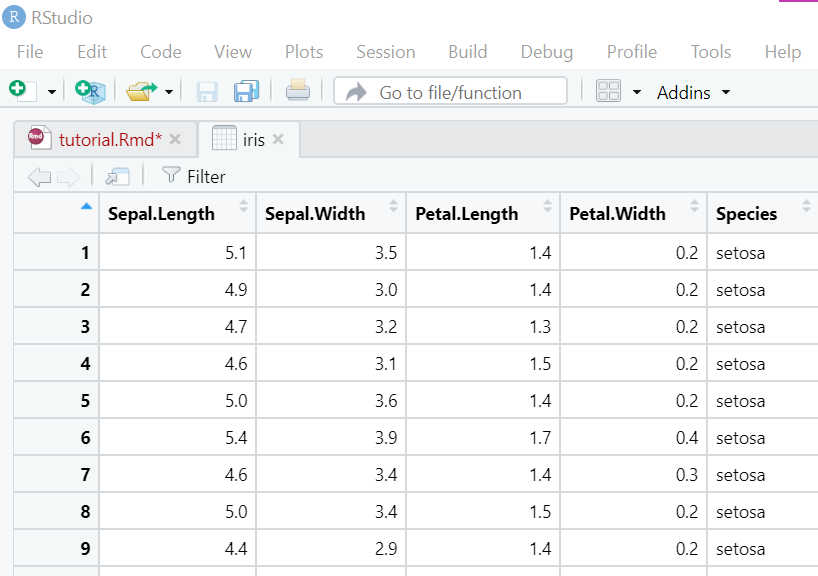
Task: Create a new R project icon
Action: tap(91, 92)
